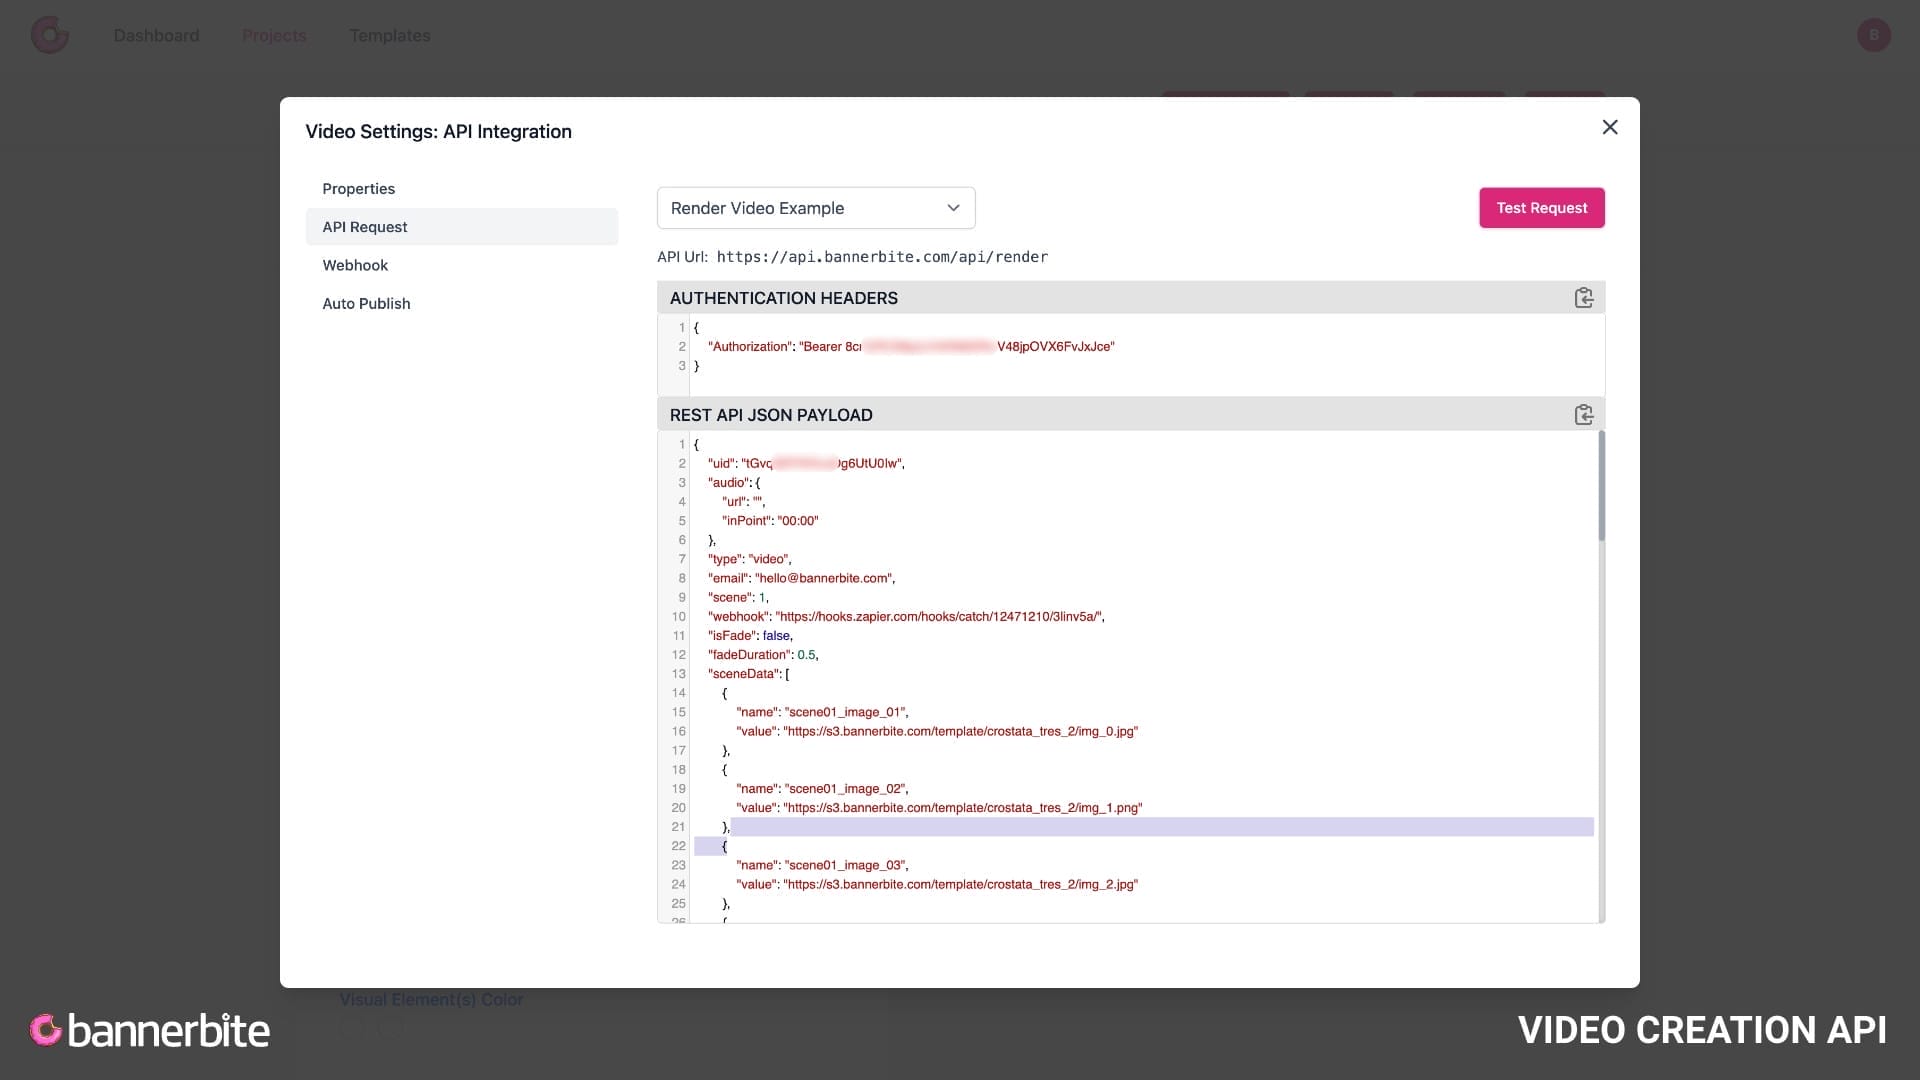Copy the authentication headers to clipboard
Screen dimensions: 1920x1080
(1583, 298)
